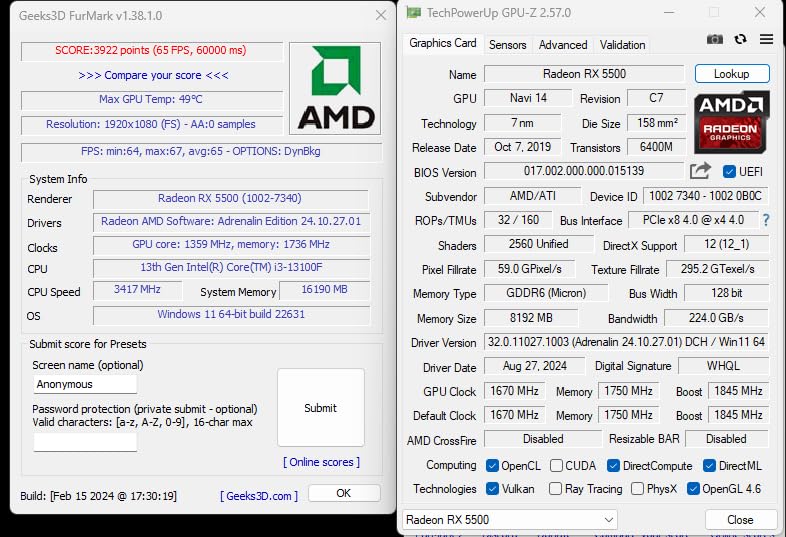The height and width of the screenshot is (537, 786).
Task: Click the System Memory 16190 MB value
Action: coord(324,289)
